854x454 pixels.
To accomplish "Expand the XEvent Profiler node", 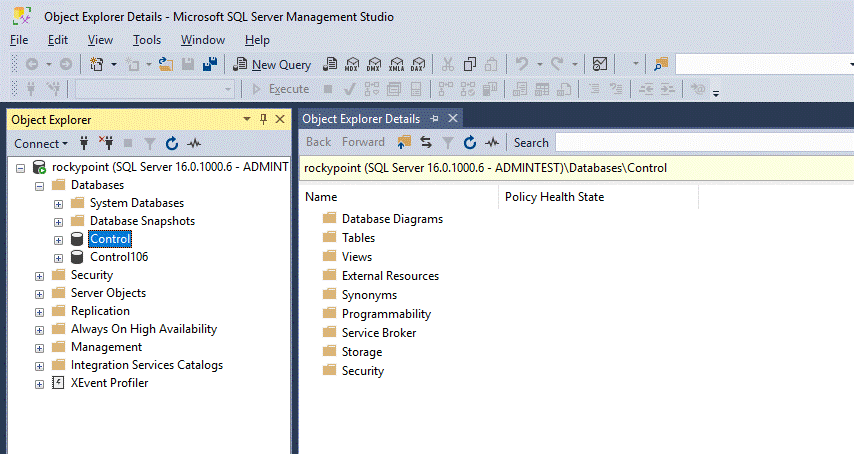I will tap(39, 384).
